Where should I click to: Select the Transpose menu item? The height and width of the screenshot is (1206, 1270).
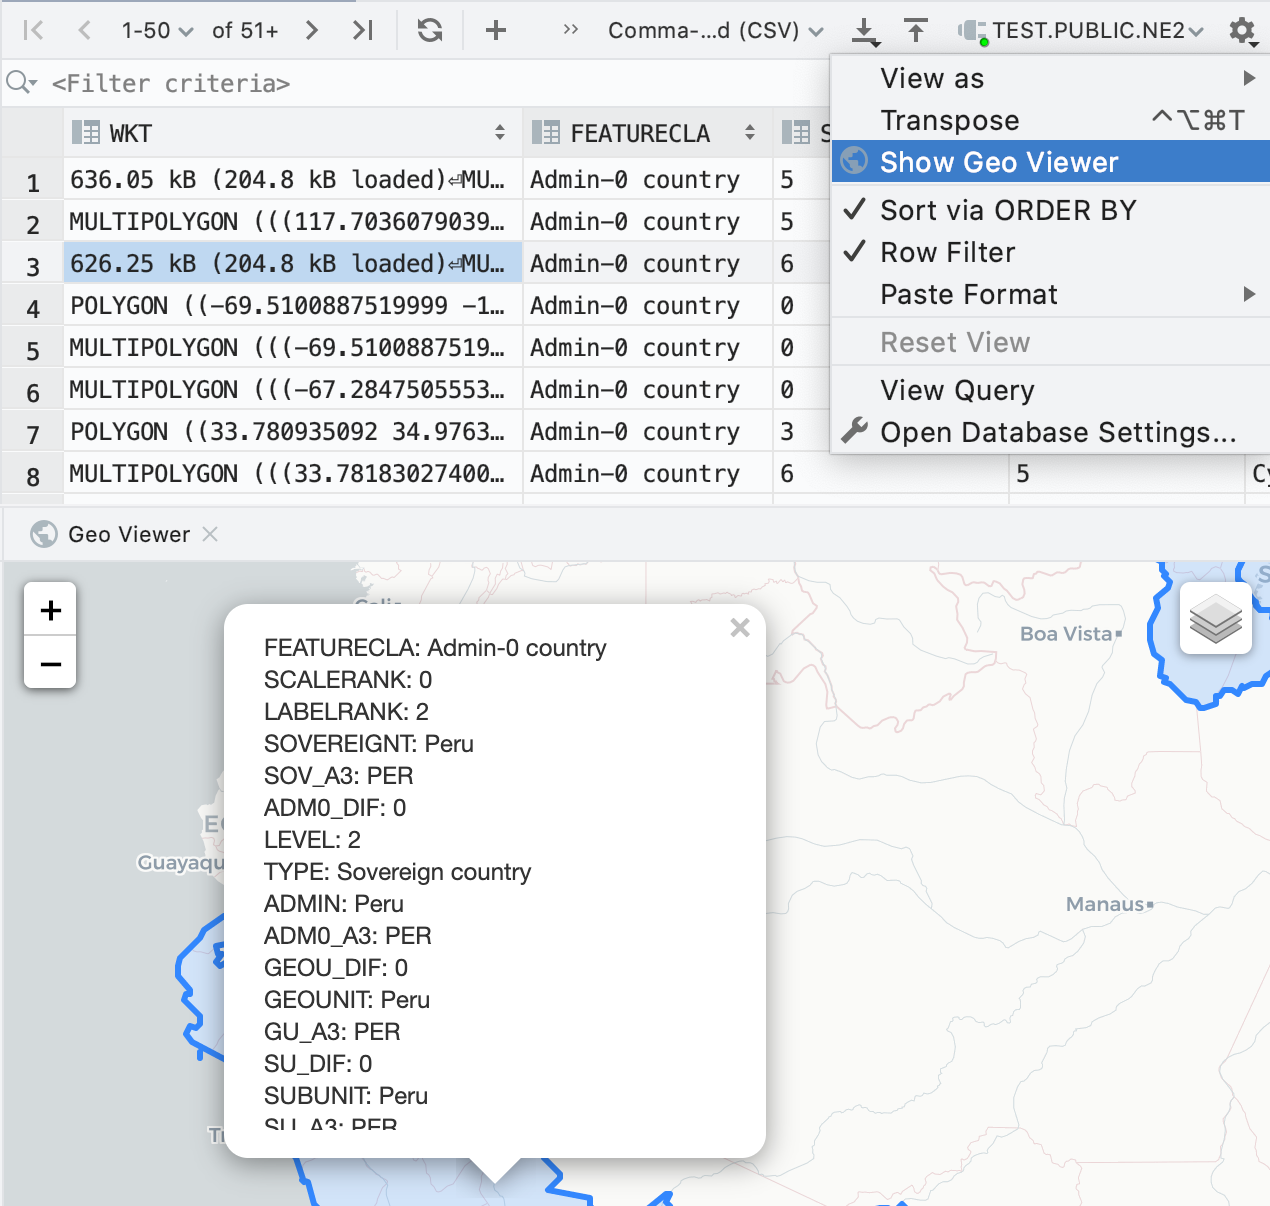click(1050, 120)
